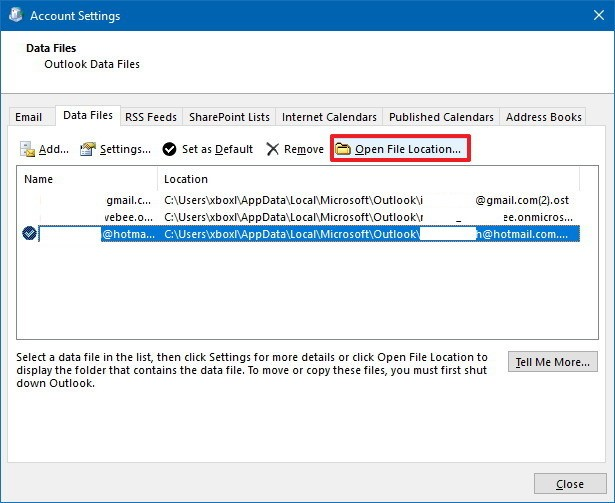This screenshot has height=503, width=615.
Task: Click the Open File Location folder icon
Action: point(343,149)
